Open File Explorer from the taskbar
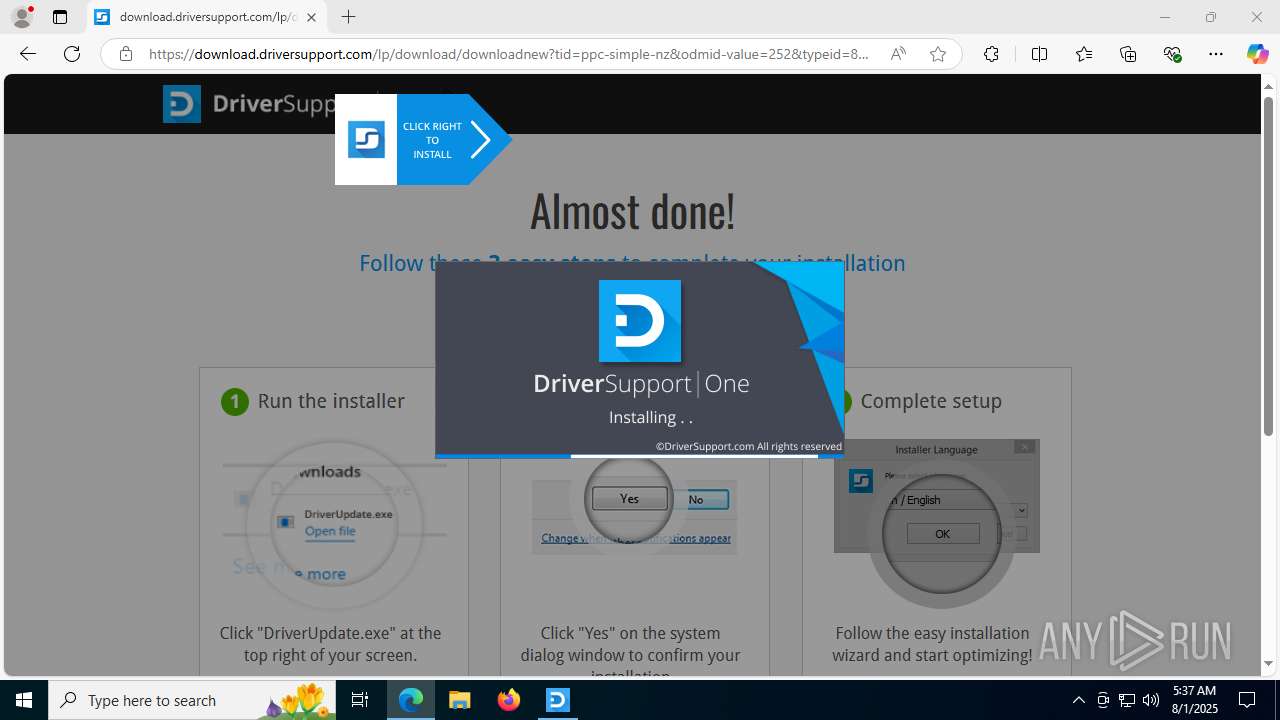This screenshot has height=720, width=1280. pos(459,700)
